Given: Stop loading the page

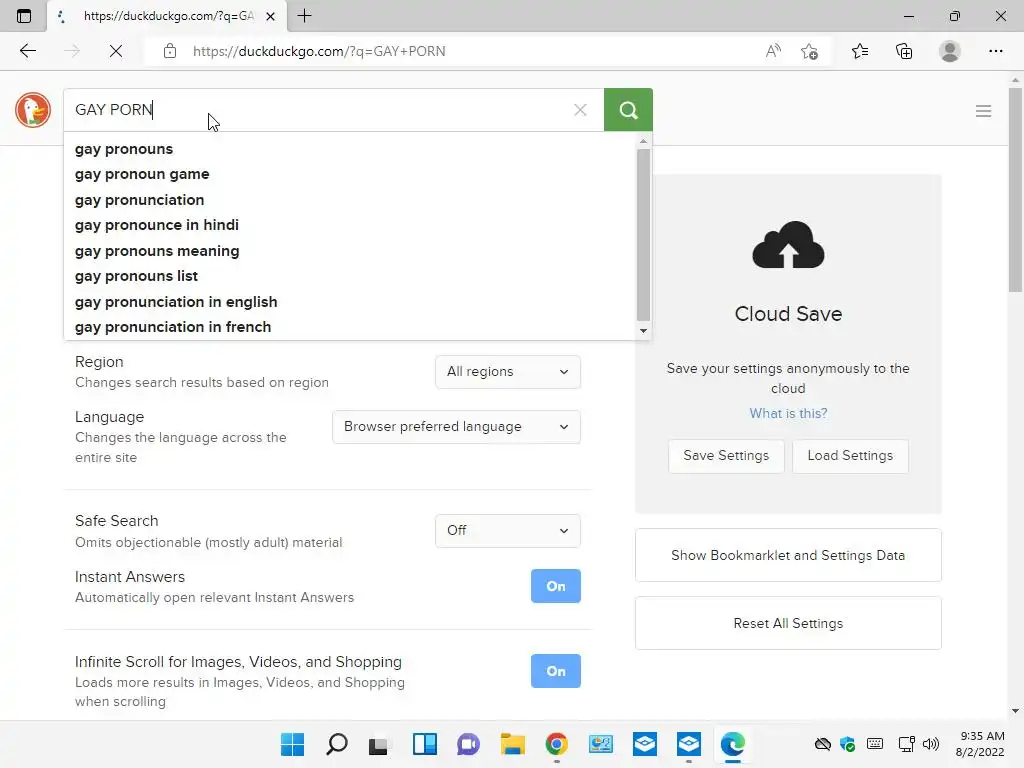Looking at the screenshot, I should coord(116,51).
